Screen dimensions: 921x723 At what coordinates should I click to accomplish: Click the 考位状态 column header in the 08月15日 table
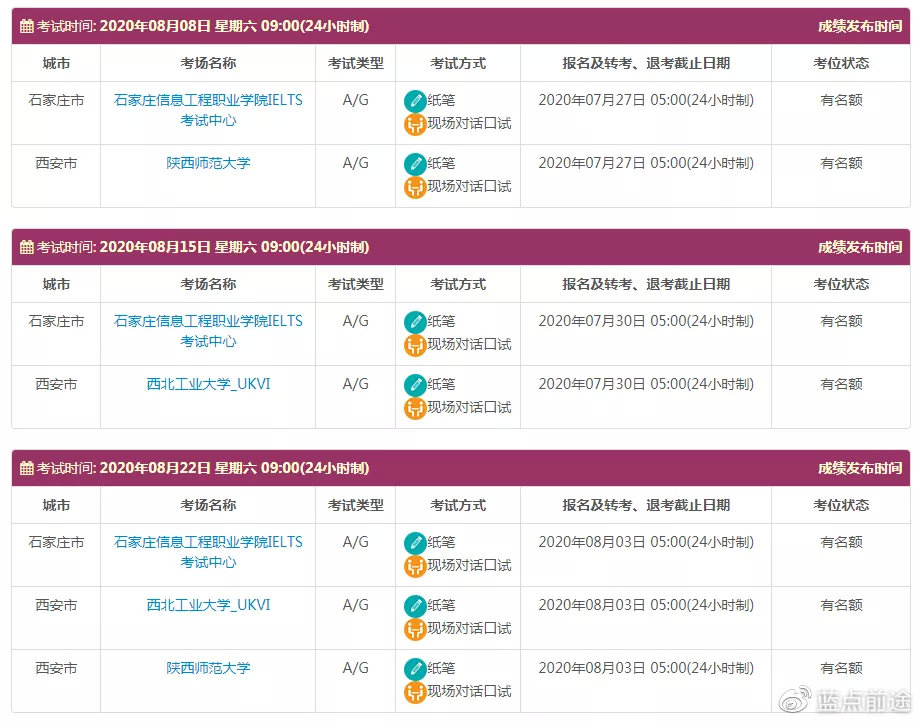841,284
